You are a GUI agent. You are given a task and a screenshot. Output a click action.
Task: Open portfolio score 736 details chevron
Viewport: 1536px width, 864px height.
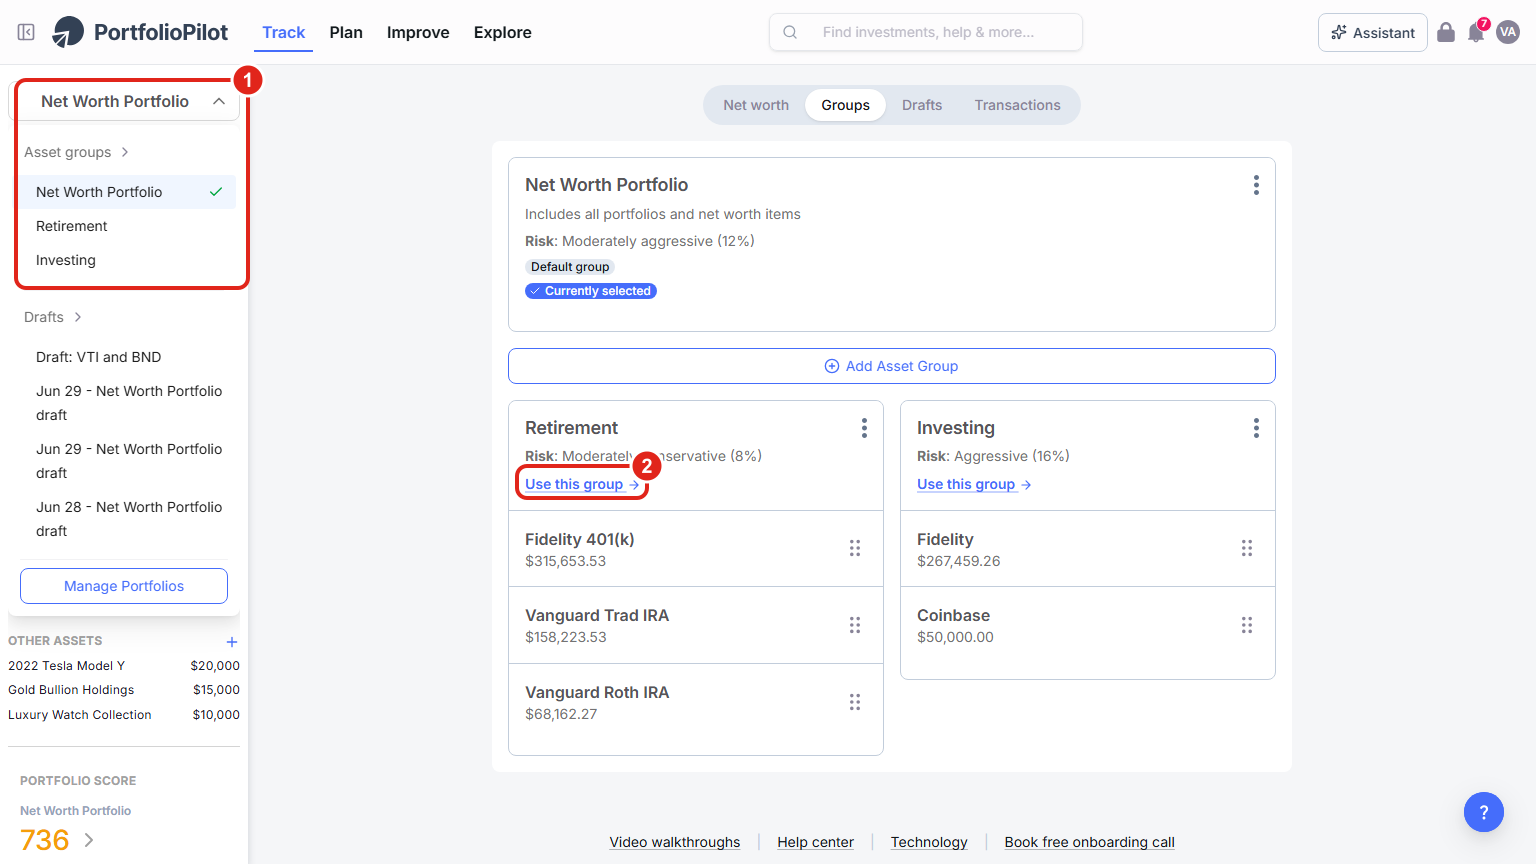click(x=89, y=840)
